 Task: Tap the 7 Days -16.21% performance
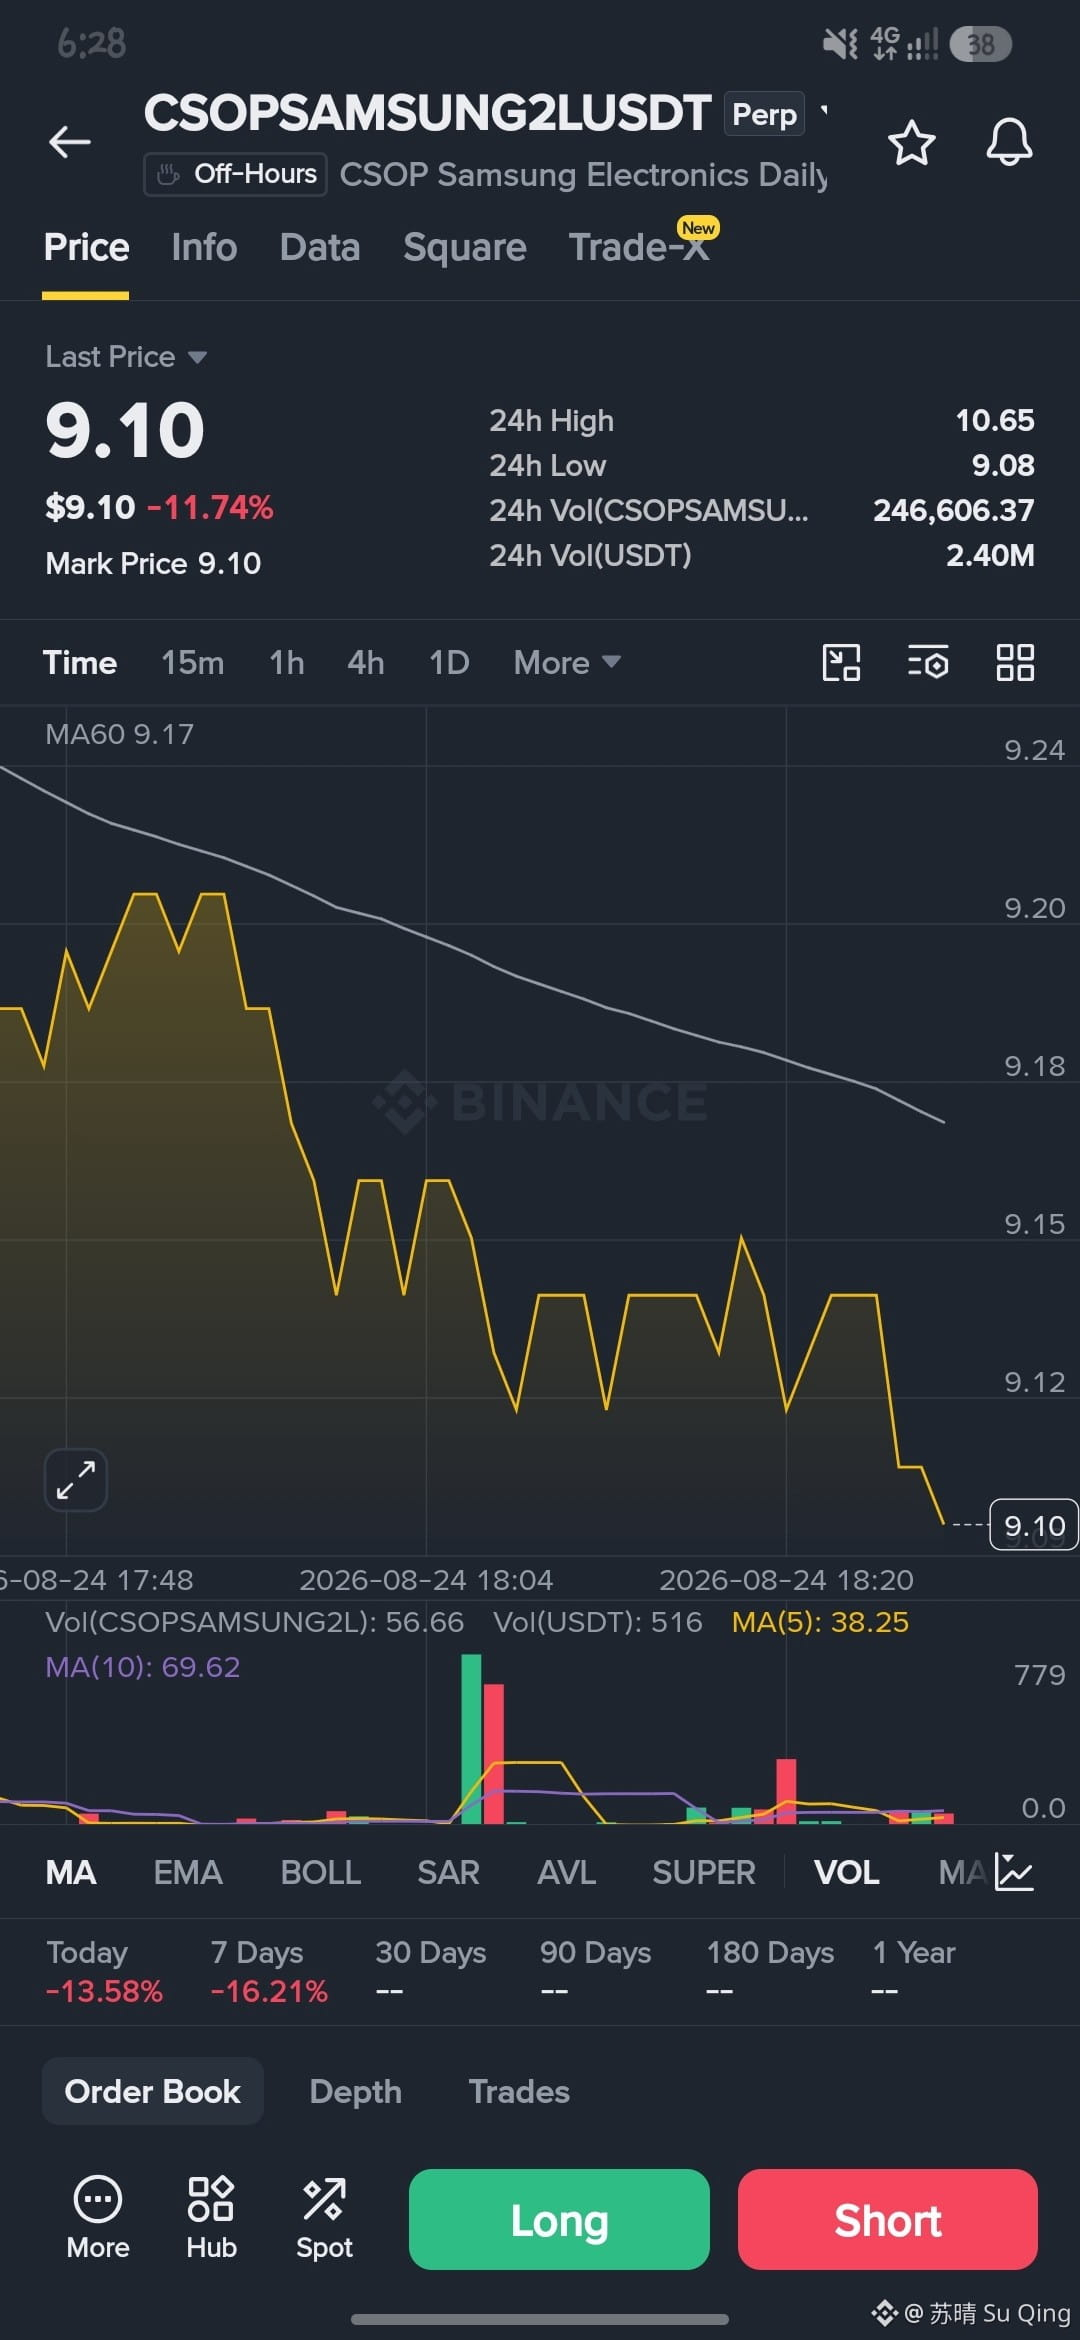(269, 1971)
